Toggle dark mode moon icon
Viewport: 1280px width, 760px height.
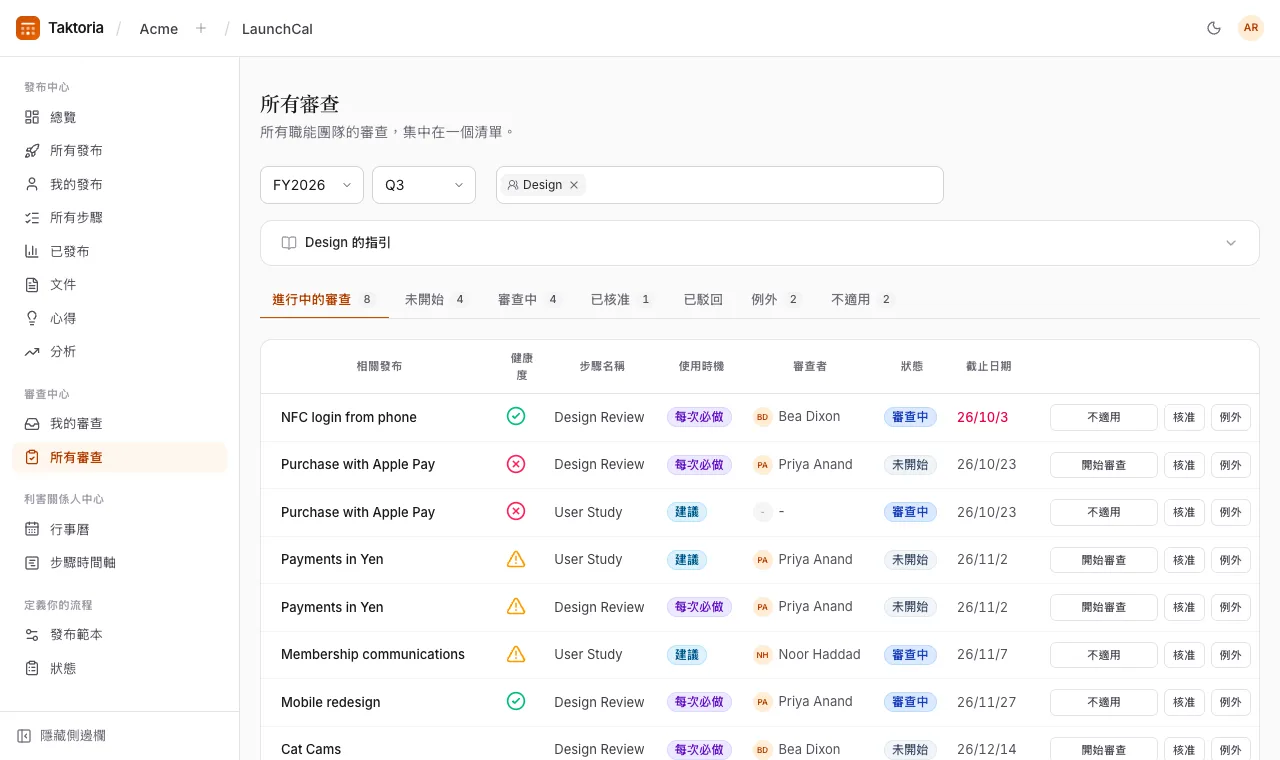pyautogui.click(x=1214, y=28)
